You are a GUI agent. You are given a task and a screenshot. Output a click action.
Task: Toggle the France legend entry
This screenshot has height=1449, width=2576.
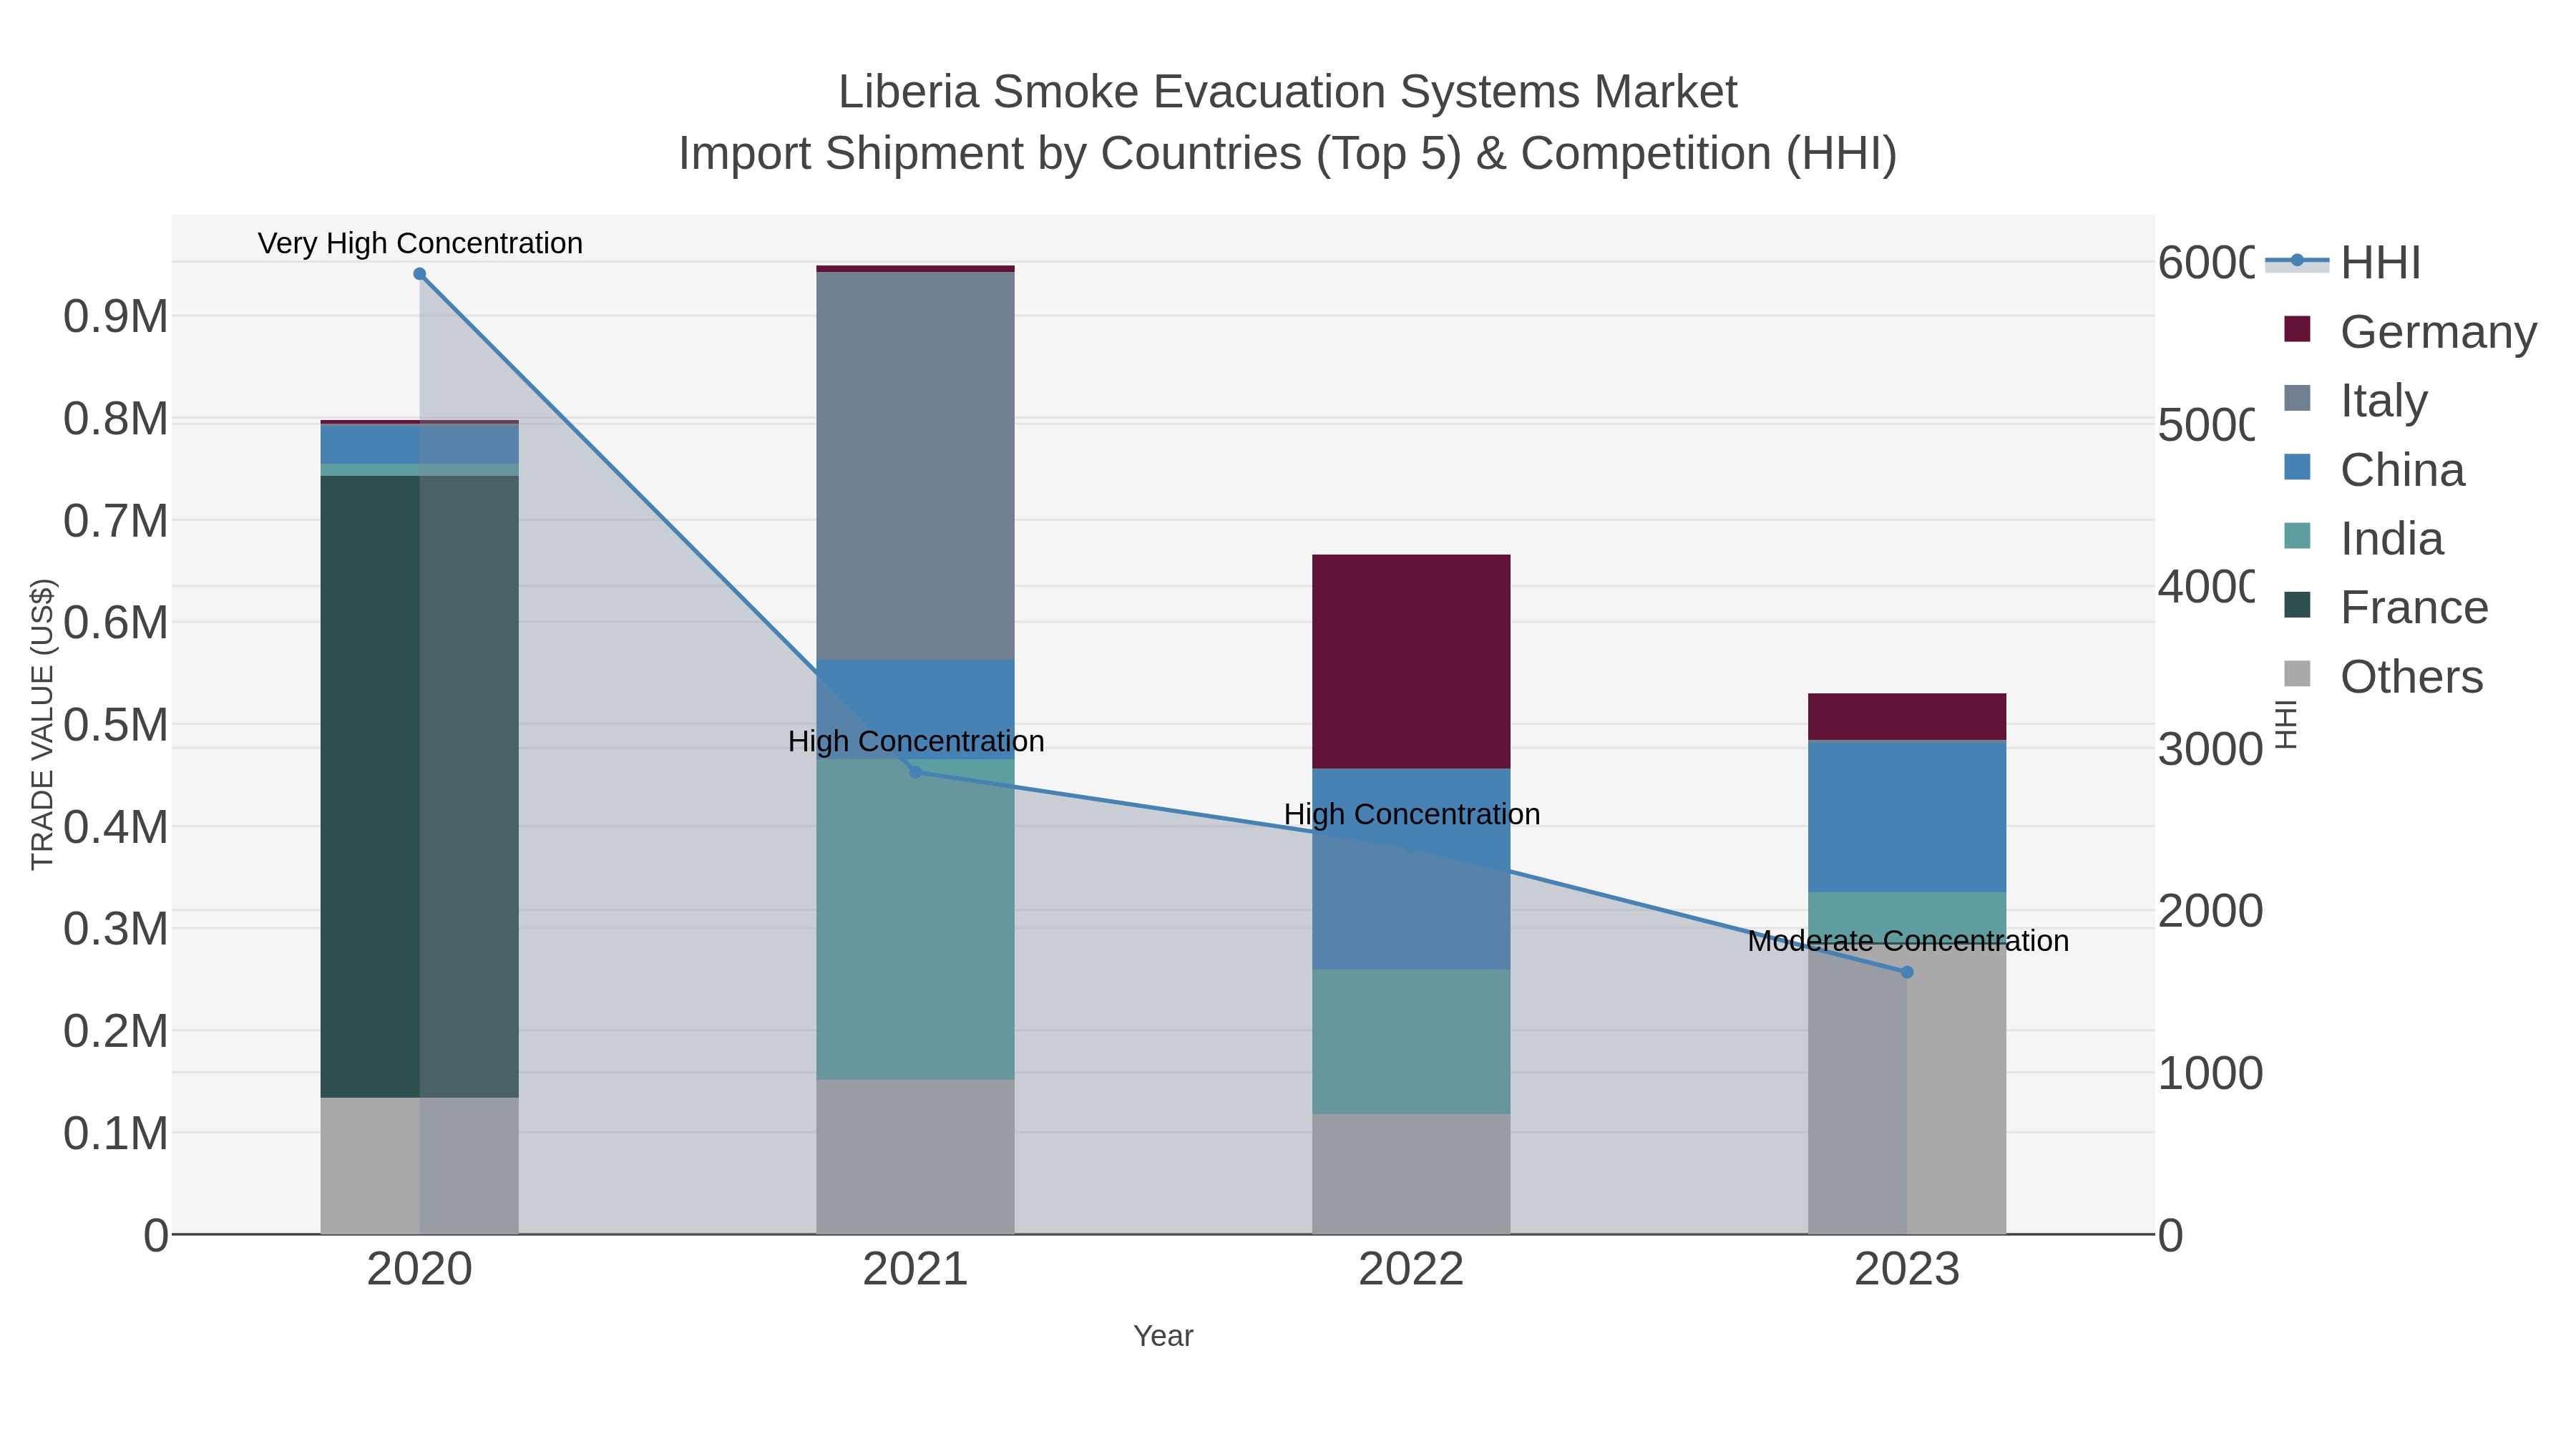[2386, 607]
